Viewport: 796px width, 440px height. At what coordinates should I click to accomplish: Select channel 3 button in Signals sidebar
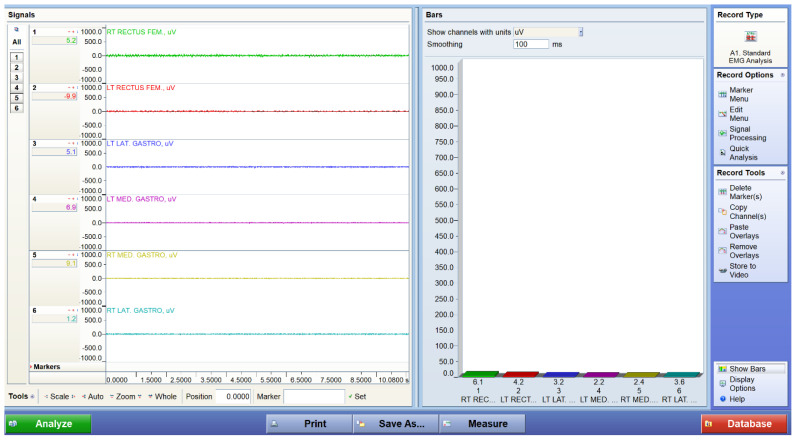tap(17, 78)
